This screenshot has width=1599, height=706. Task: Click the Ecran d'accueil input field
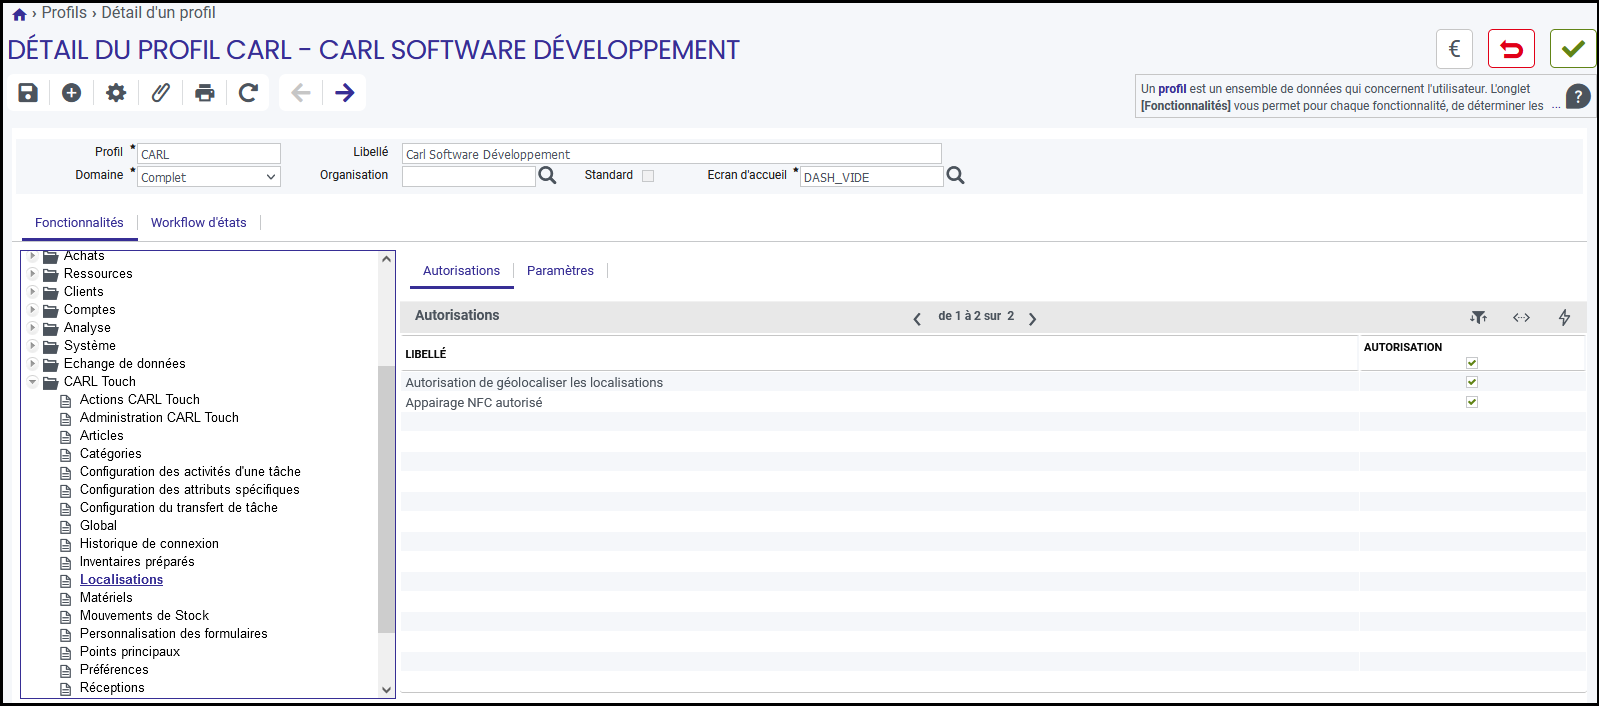coord(872,177)
